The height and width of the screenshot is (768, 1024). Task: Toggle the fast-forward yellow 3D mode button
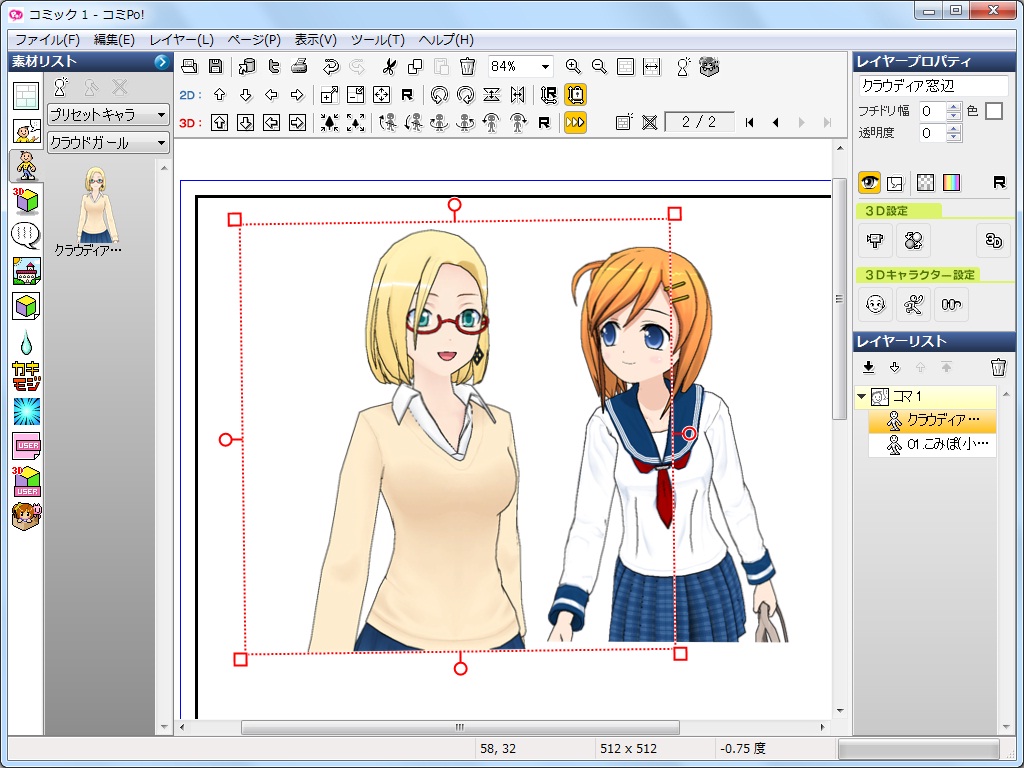(575, 122)
